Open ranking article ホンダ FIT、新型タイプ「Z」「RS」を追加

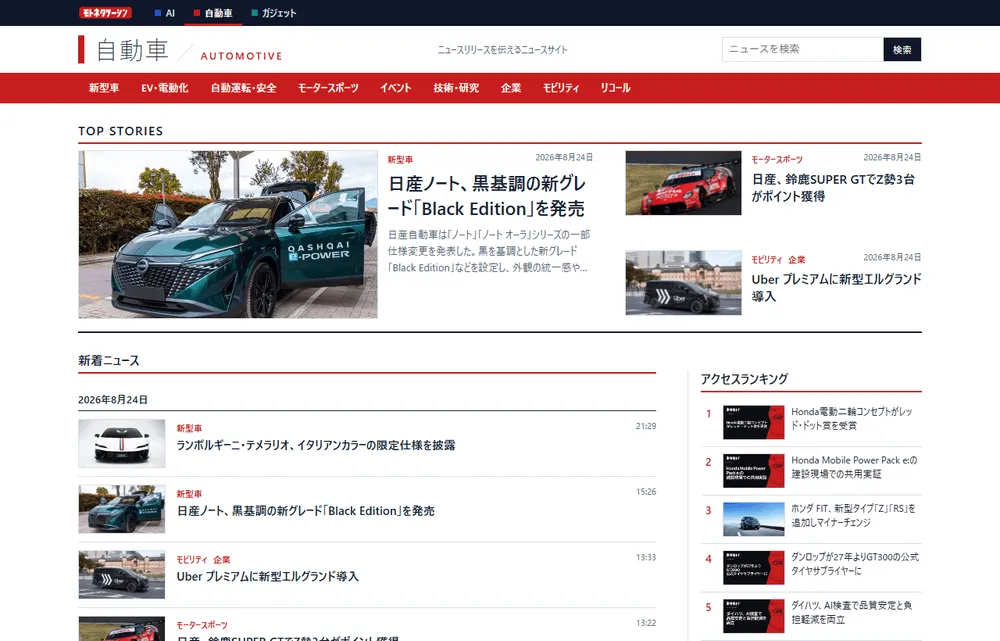(853, 515)
